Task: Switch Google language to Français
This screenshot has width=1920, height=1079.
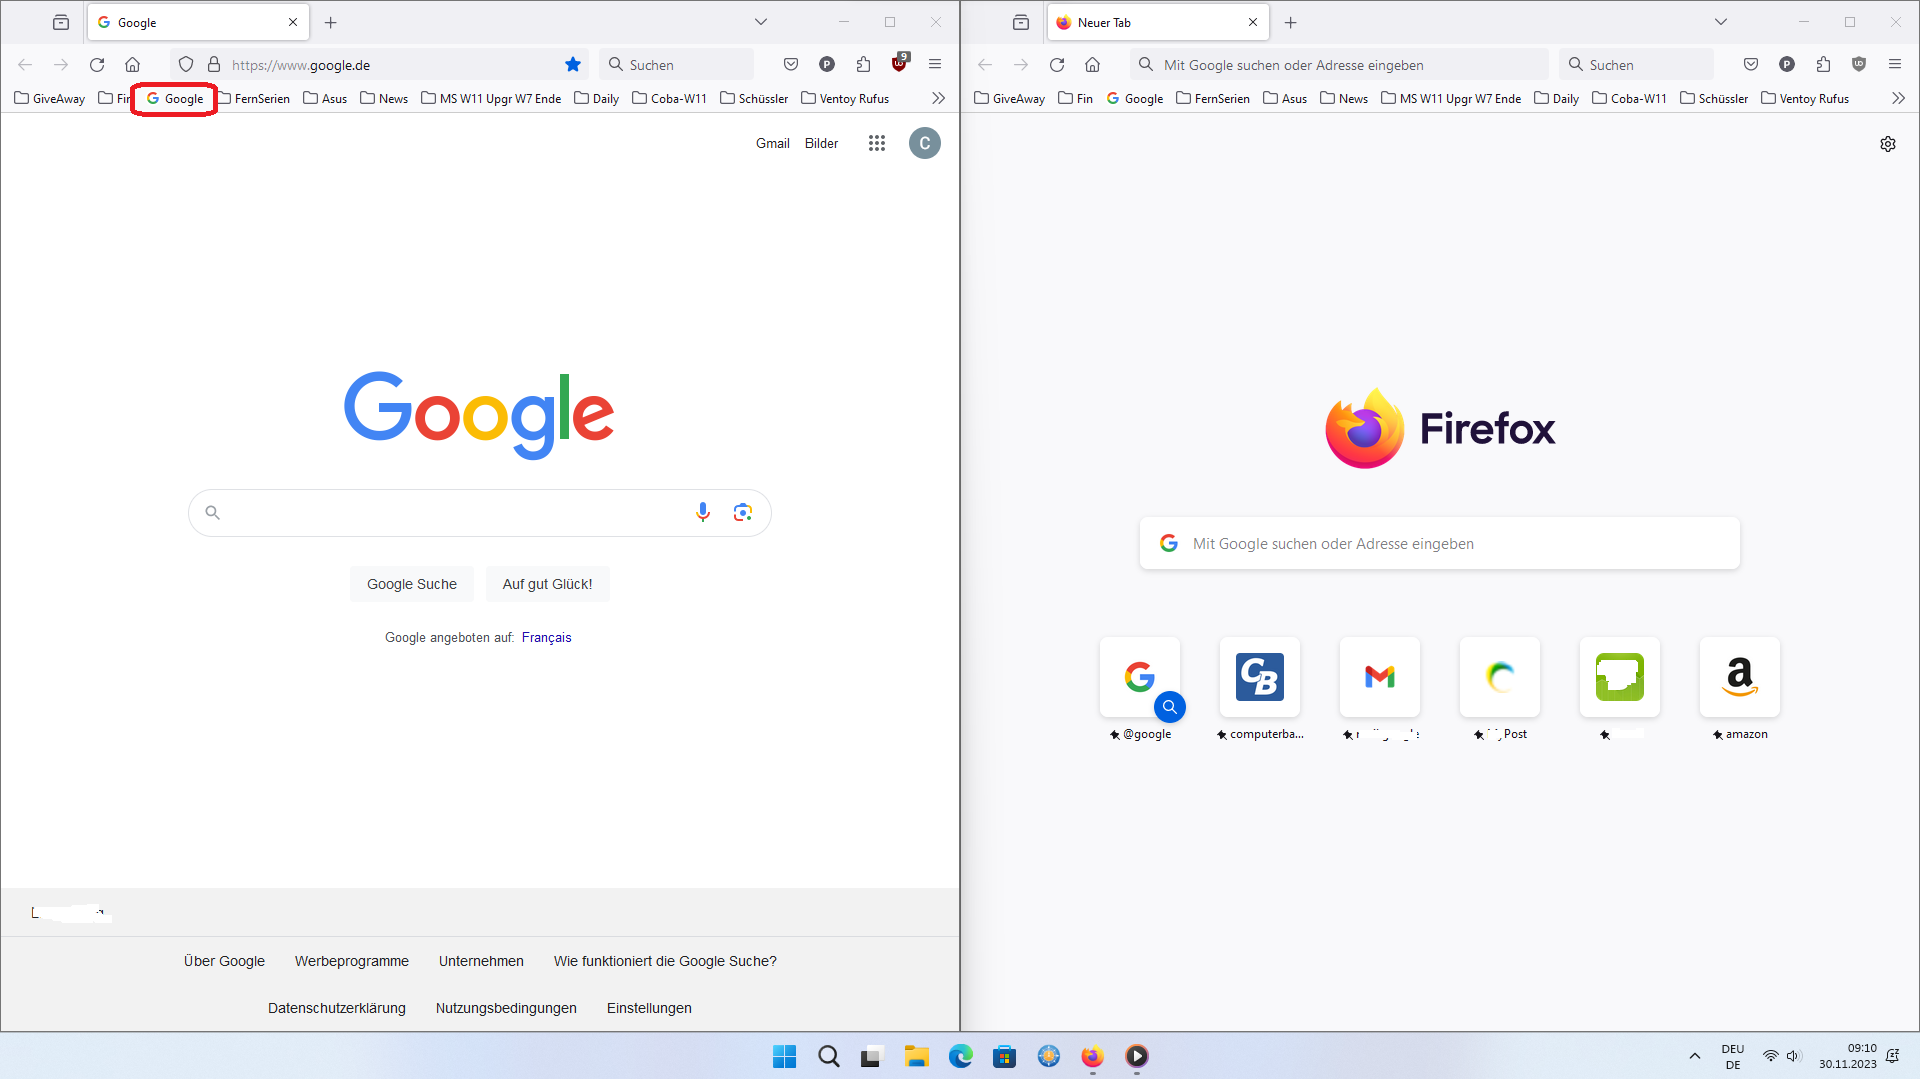Action: 547,637
